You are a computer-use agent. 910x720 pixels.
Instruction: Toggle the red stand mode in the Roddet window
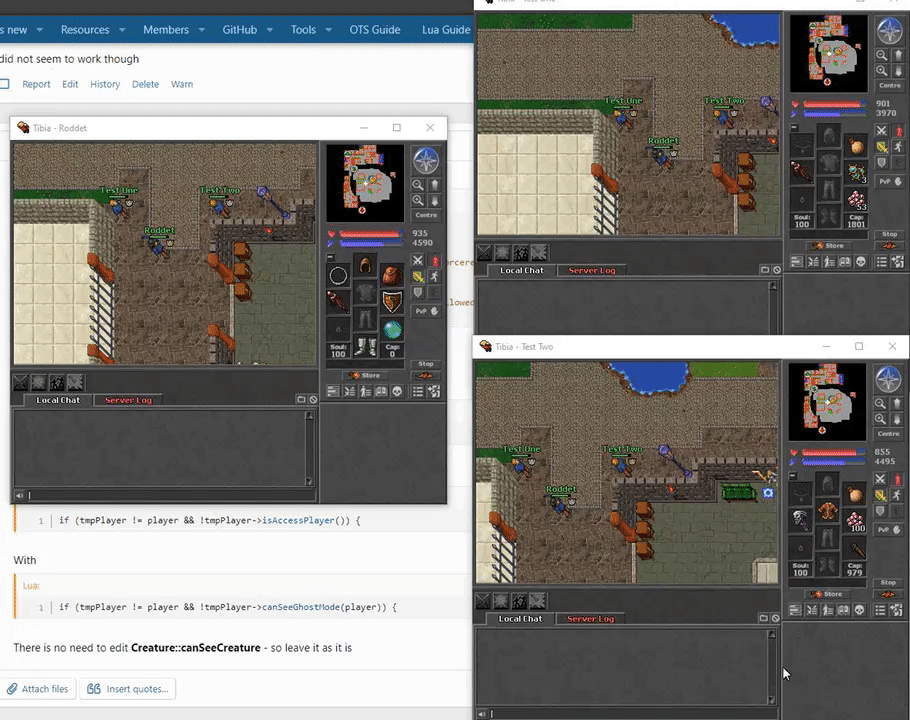[435, 260]
